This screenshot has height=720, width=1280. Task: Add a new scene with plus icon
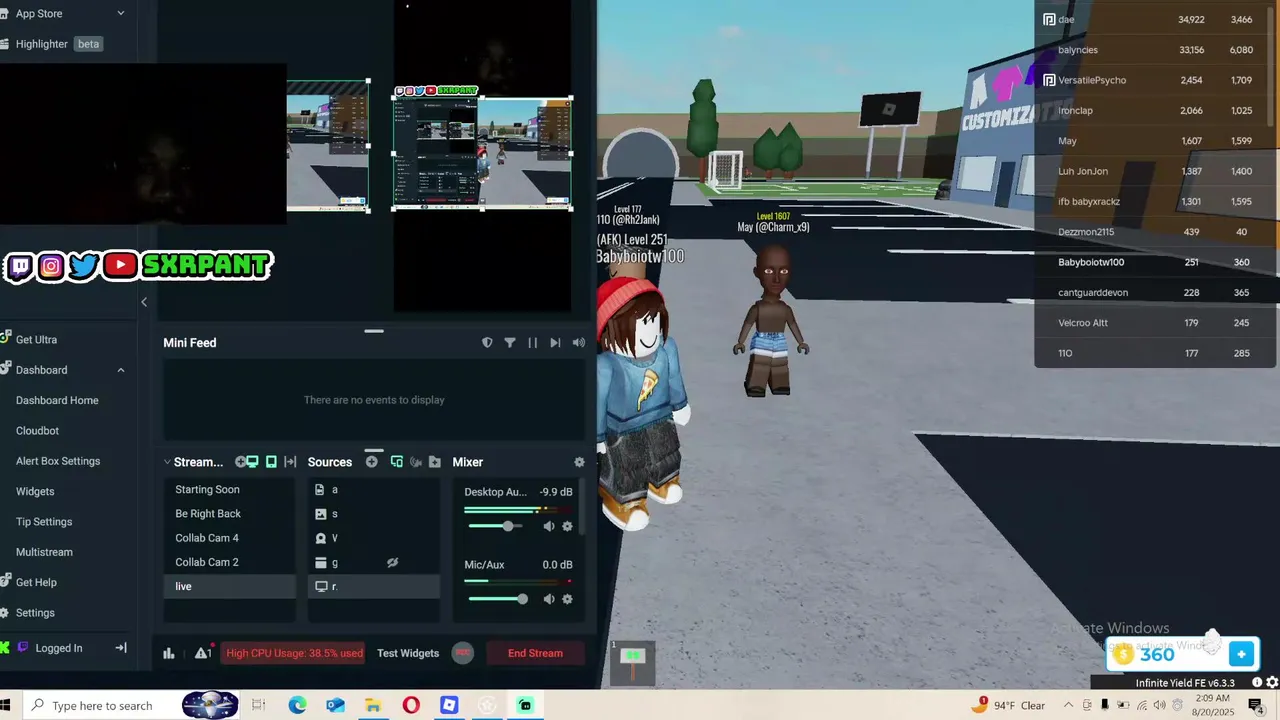tap(240, 462)
